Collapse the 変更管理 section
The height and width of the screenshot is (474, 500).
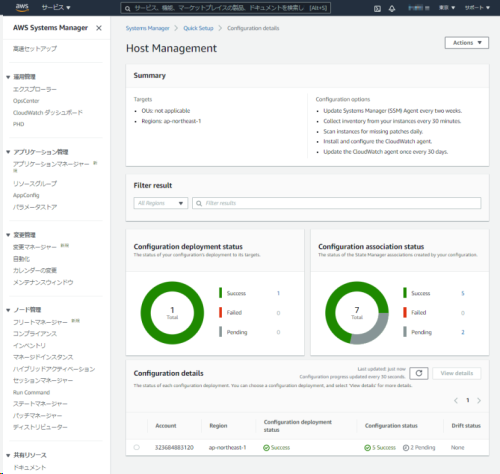8,235
